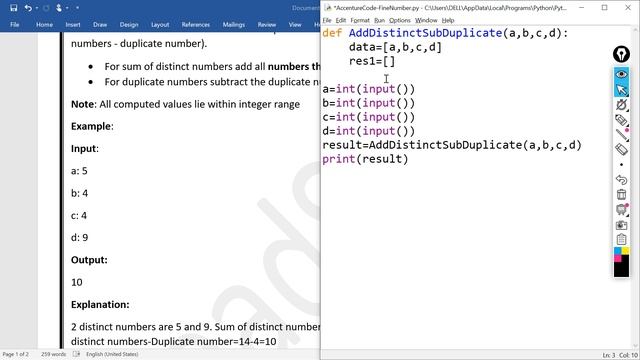Click the Save icon in Word
Screen dimensions: 640x360
[13, 8]
